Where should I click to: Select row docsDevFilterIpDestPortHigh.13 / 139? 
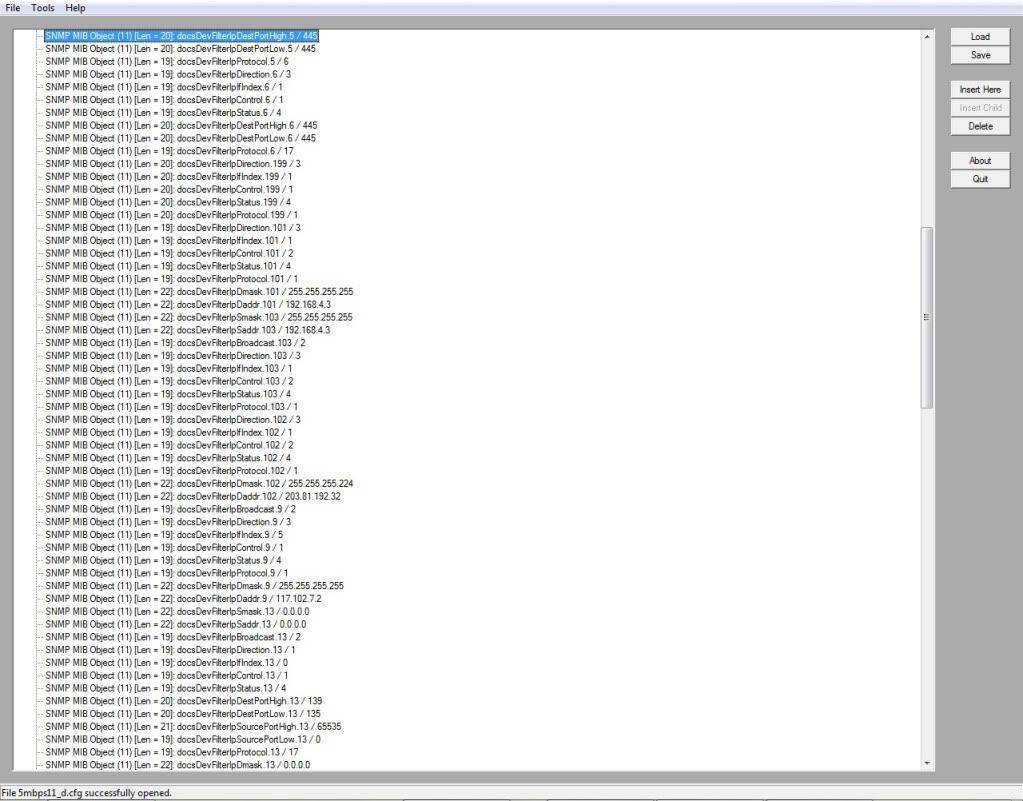click(183, 701)
